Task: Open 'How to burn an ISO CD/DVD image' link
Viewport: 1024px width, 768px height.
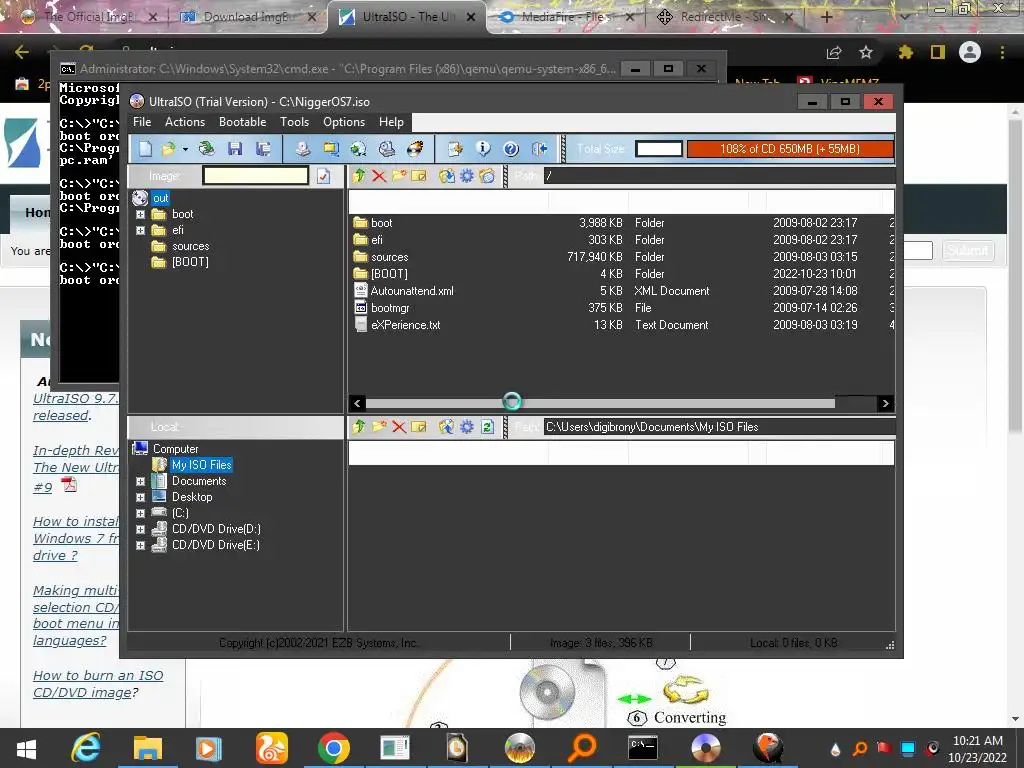Action: coord(98,684)
